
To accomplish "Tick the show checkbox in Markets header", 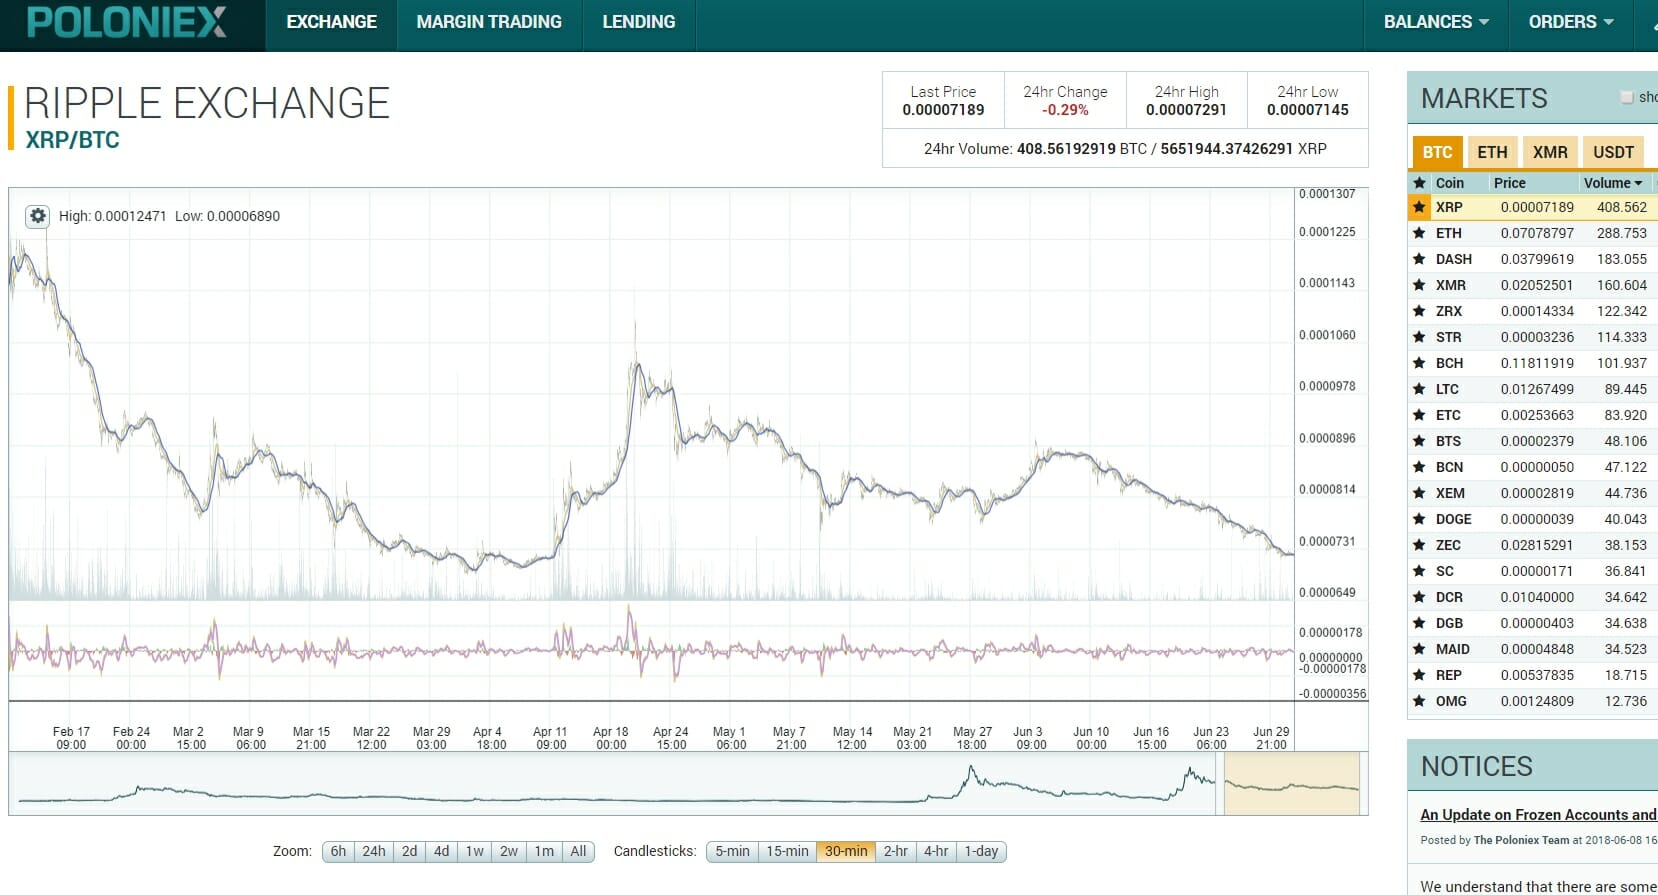I will (x=1627, y=97).
